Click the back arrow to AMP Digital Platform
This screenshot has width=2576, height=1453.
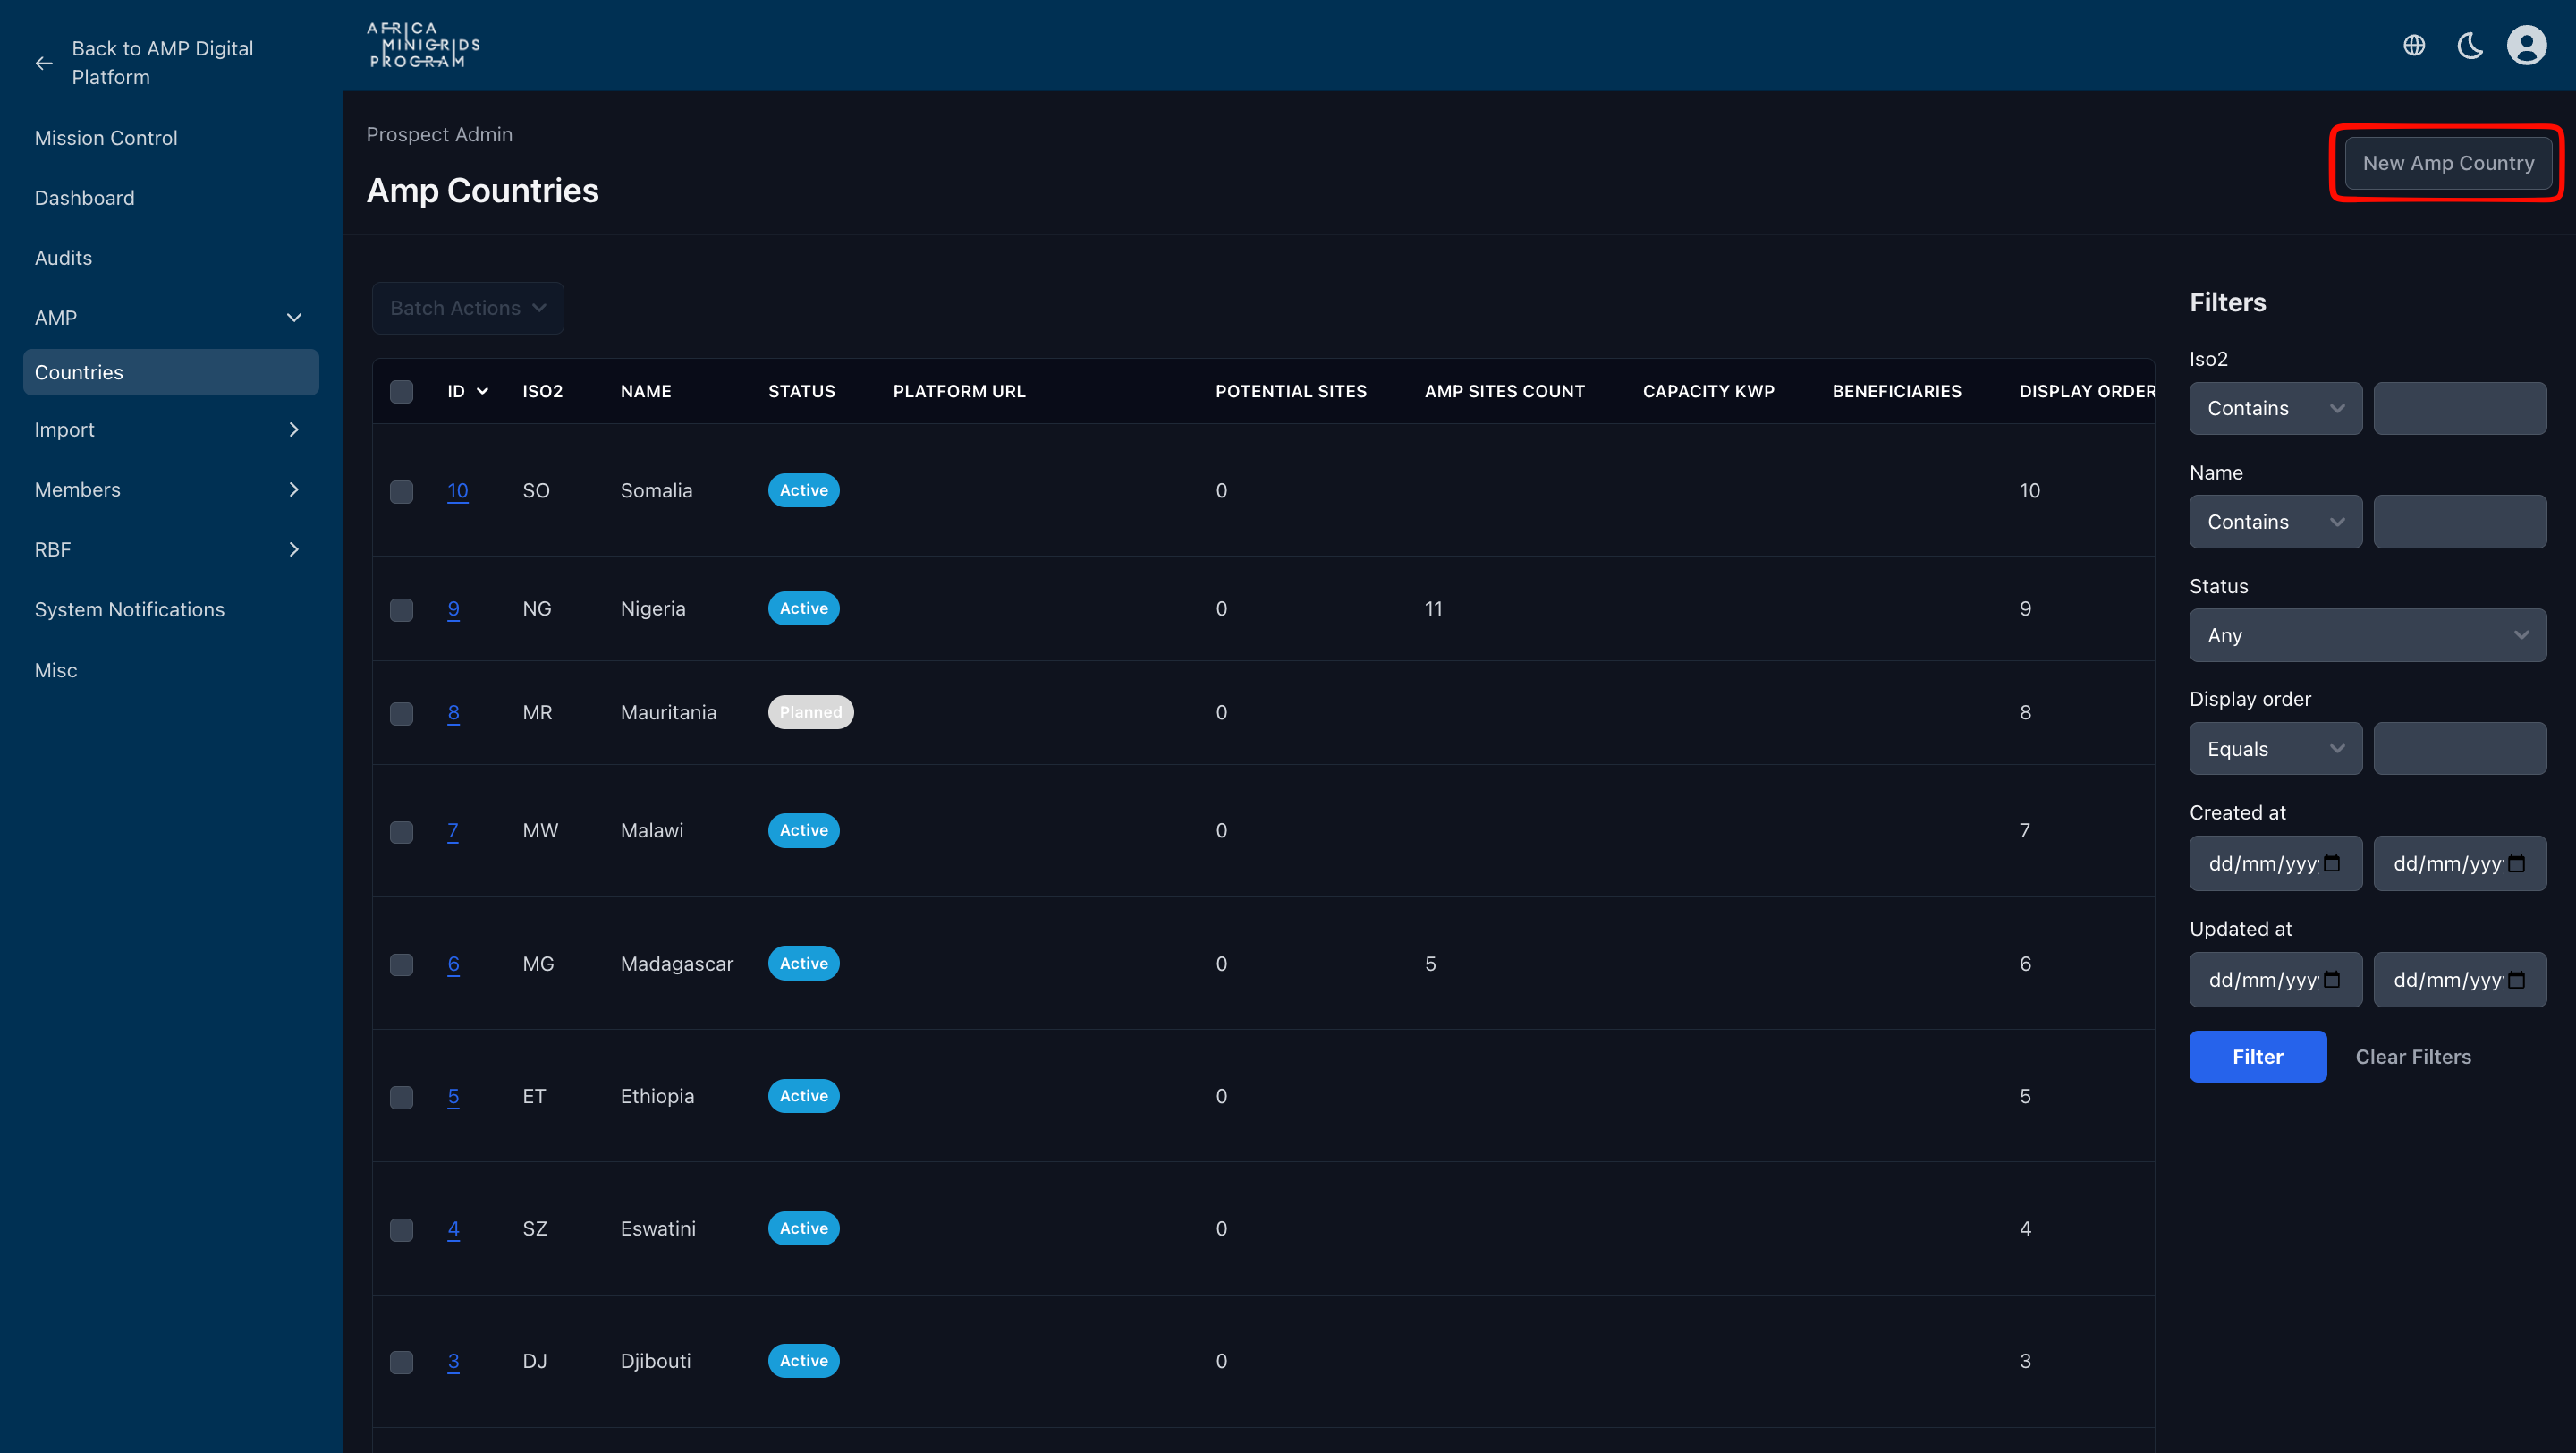click(x=44, y=63)
